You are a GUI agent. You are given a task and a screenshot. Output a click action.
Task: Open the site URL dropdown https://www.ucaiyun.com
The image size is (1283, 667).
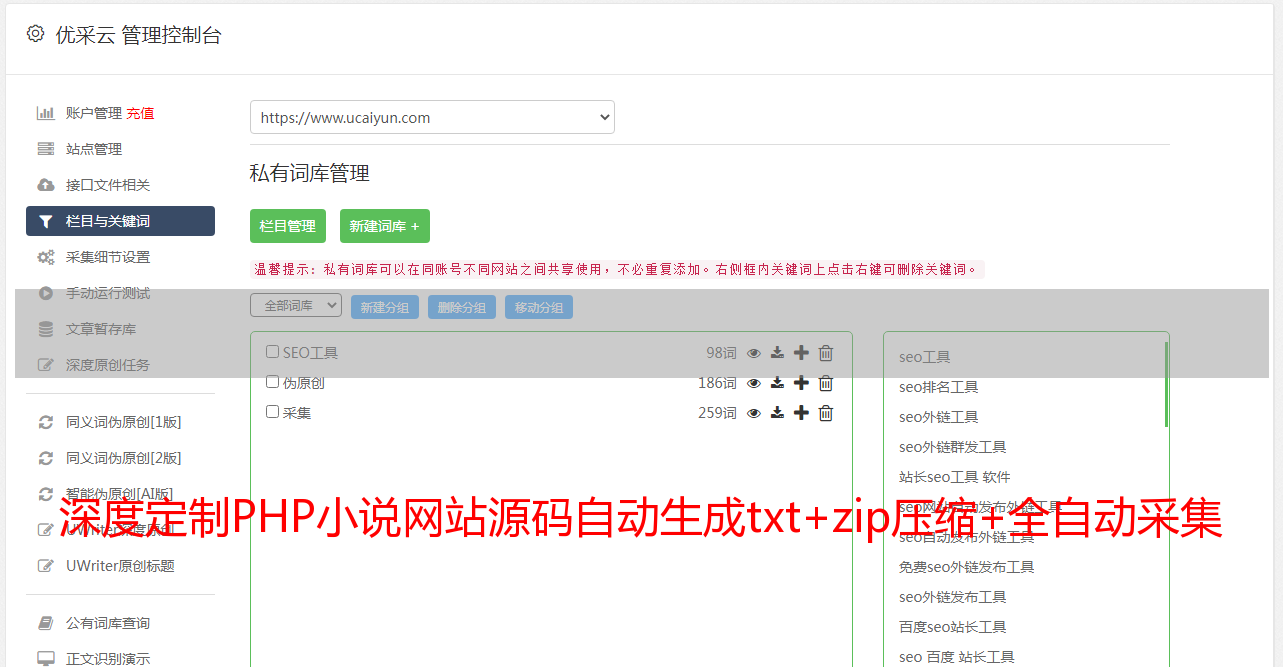pos(432,117)
